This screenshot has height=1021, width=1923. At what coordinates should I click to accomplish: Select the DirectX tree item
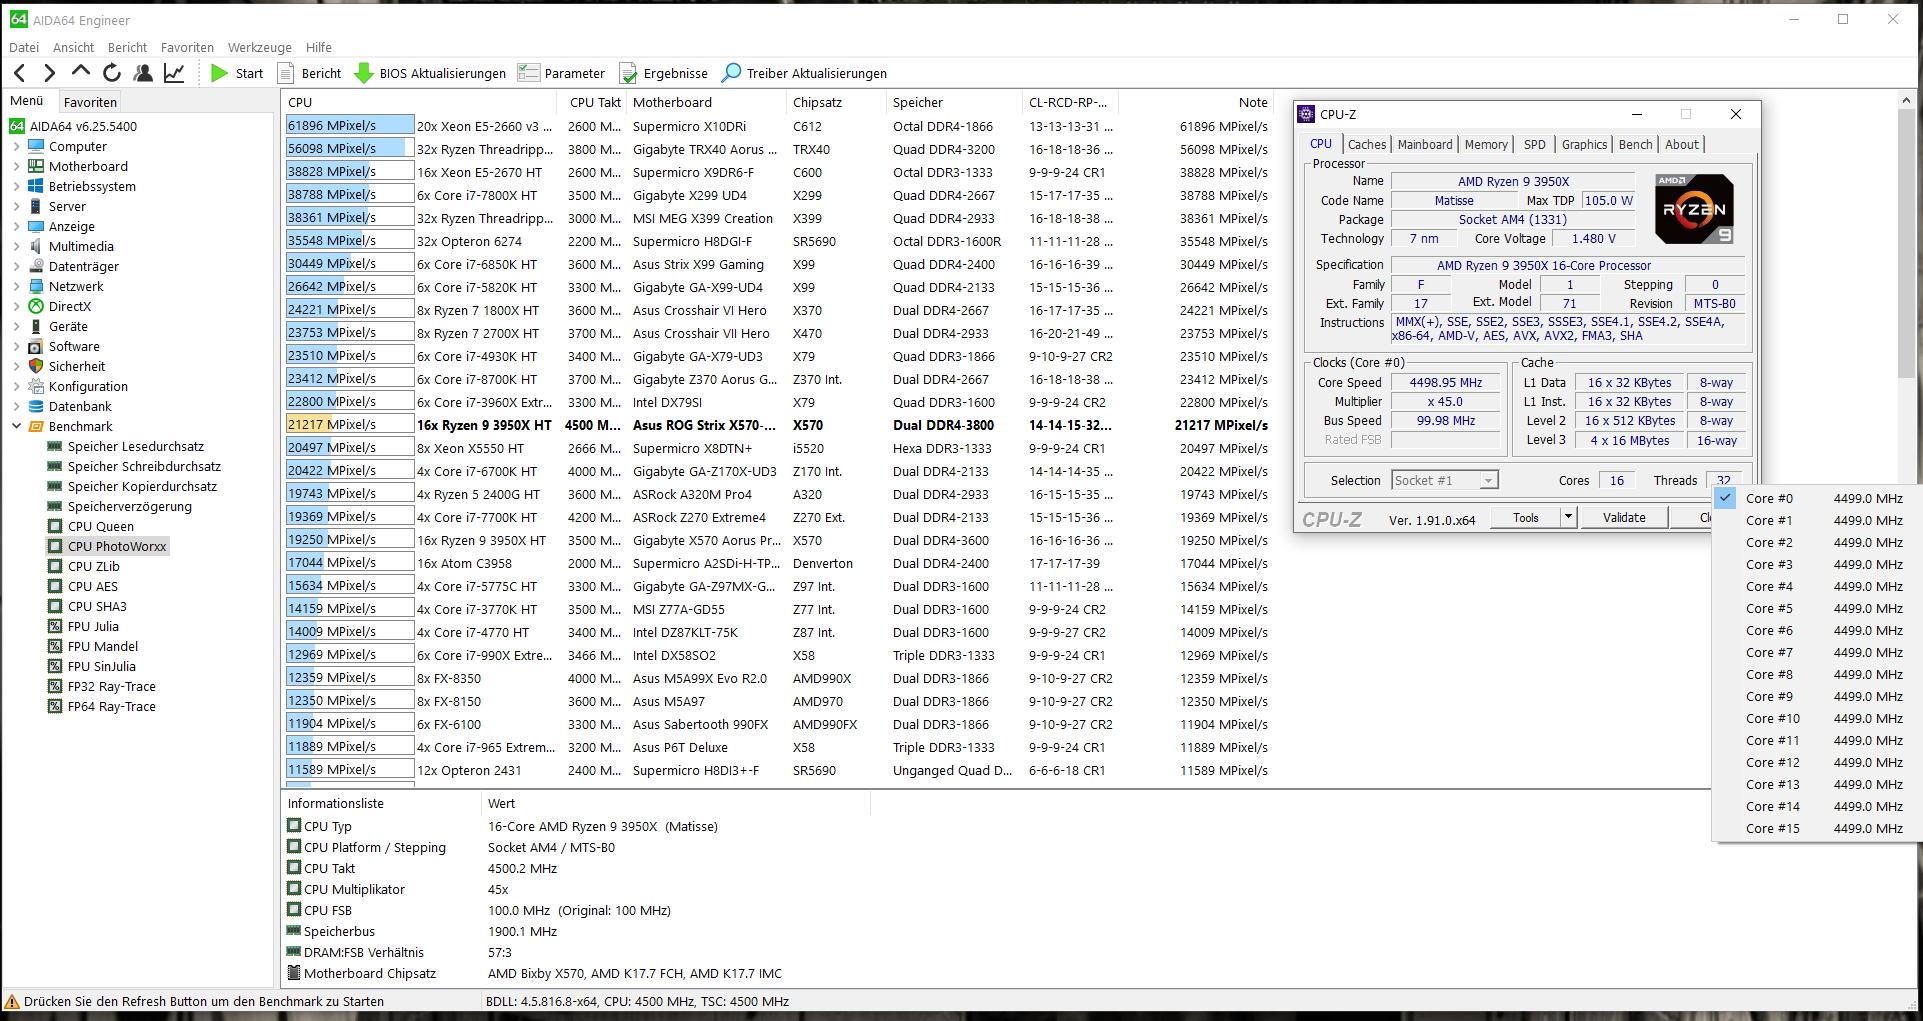(x=70, y=306)
